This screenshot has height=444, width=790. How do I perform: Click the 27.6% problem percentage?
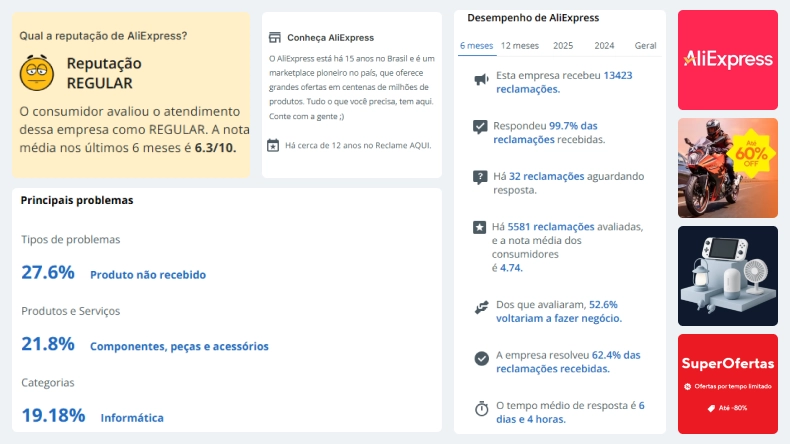(x=48, y=272)
